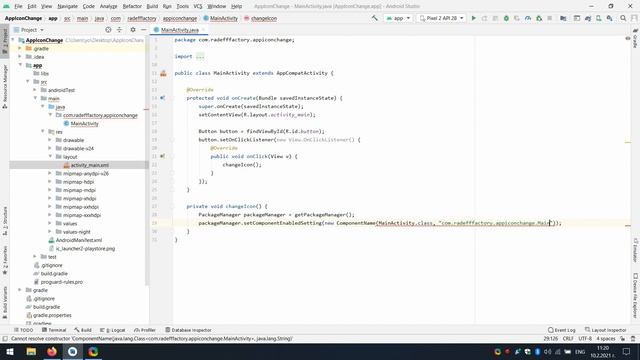The width and height of the screenshot is (640, 360).
Task: Toggle the Gradle side tab on right
Action: [x=635, y=39]
